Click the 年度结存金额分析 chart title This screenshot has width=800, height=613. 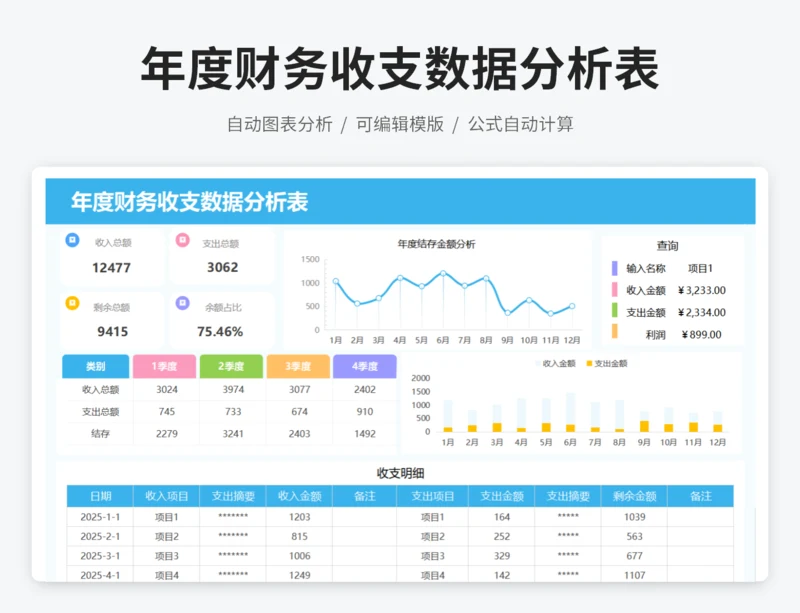click(x=436, y=244)
